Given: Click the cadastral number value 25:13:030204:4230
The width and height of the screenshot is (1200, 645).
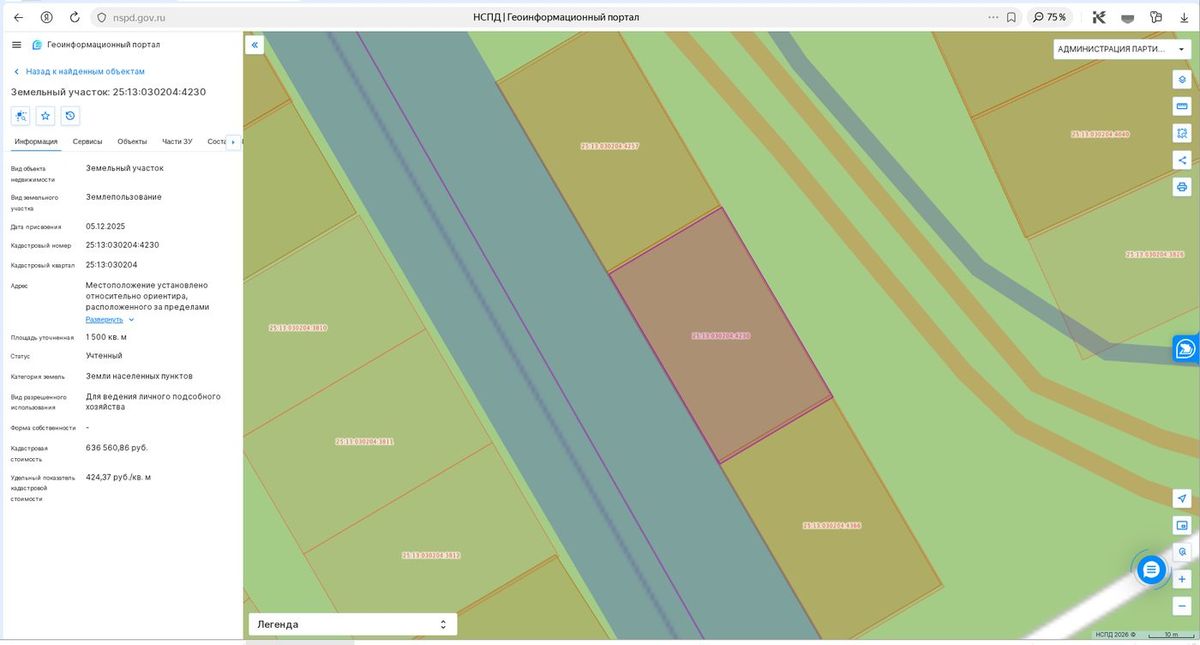Looking at the screenshot, I should point(122,245).
